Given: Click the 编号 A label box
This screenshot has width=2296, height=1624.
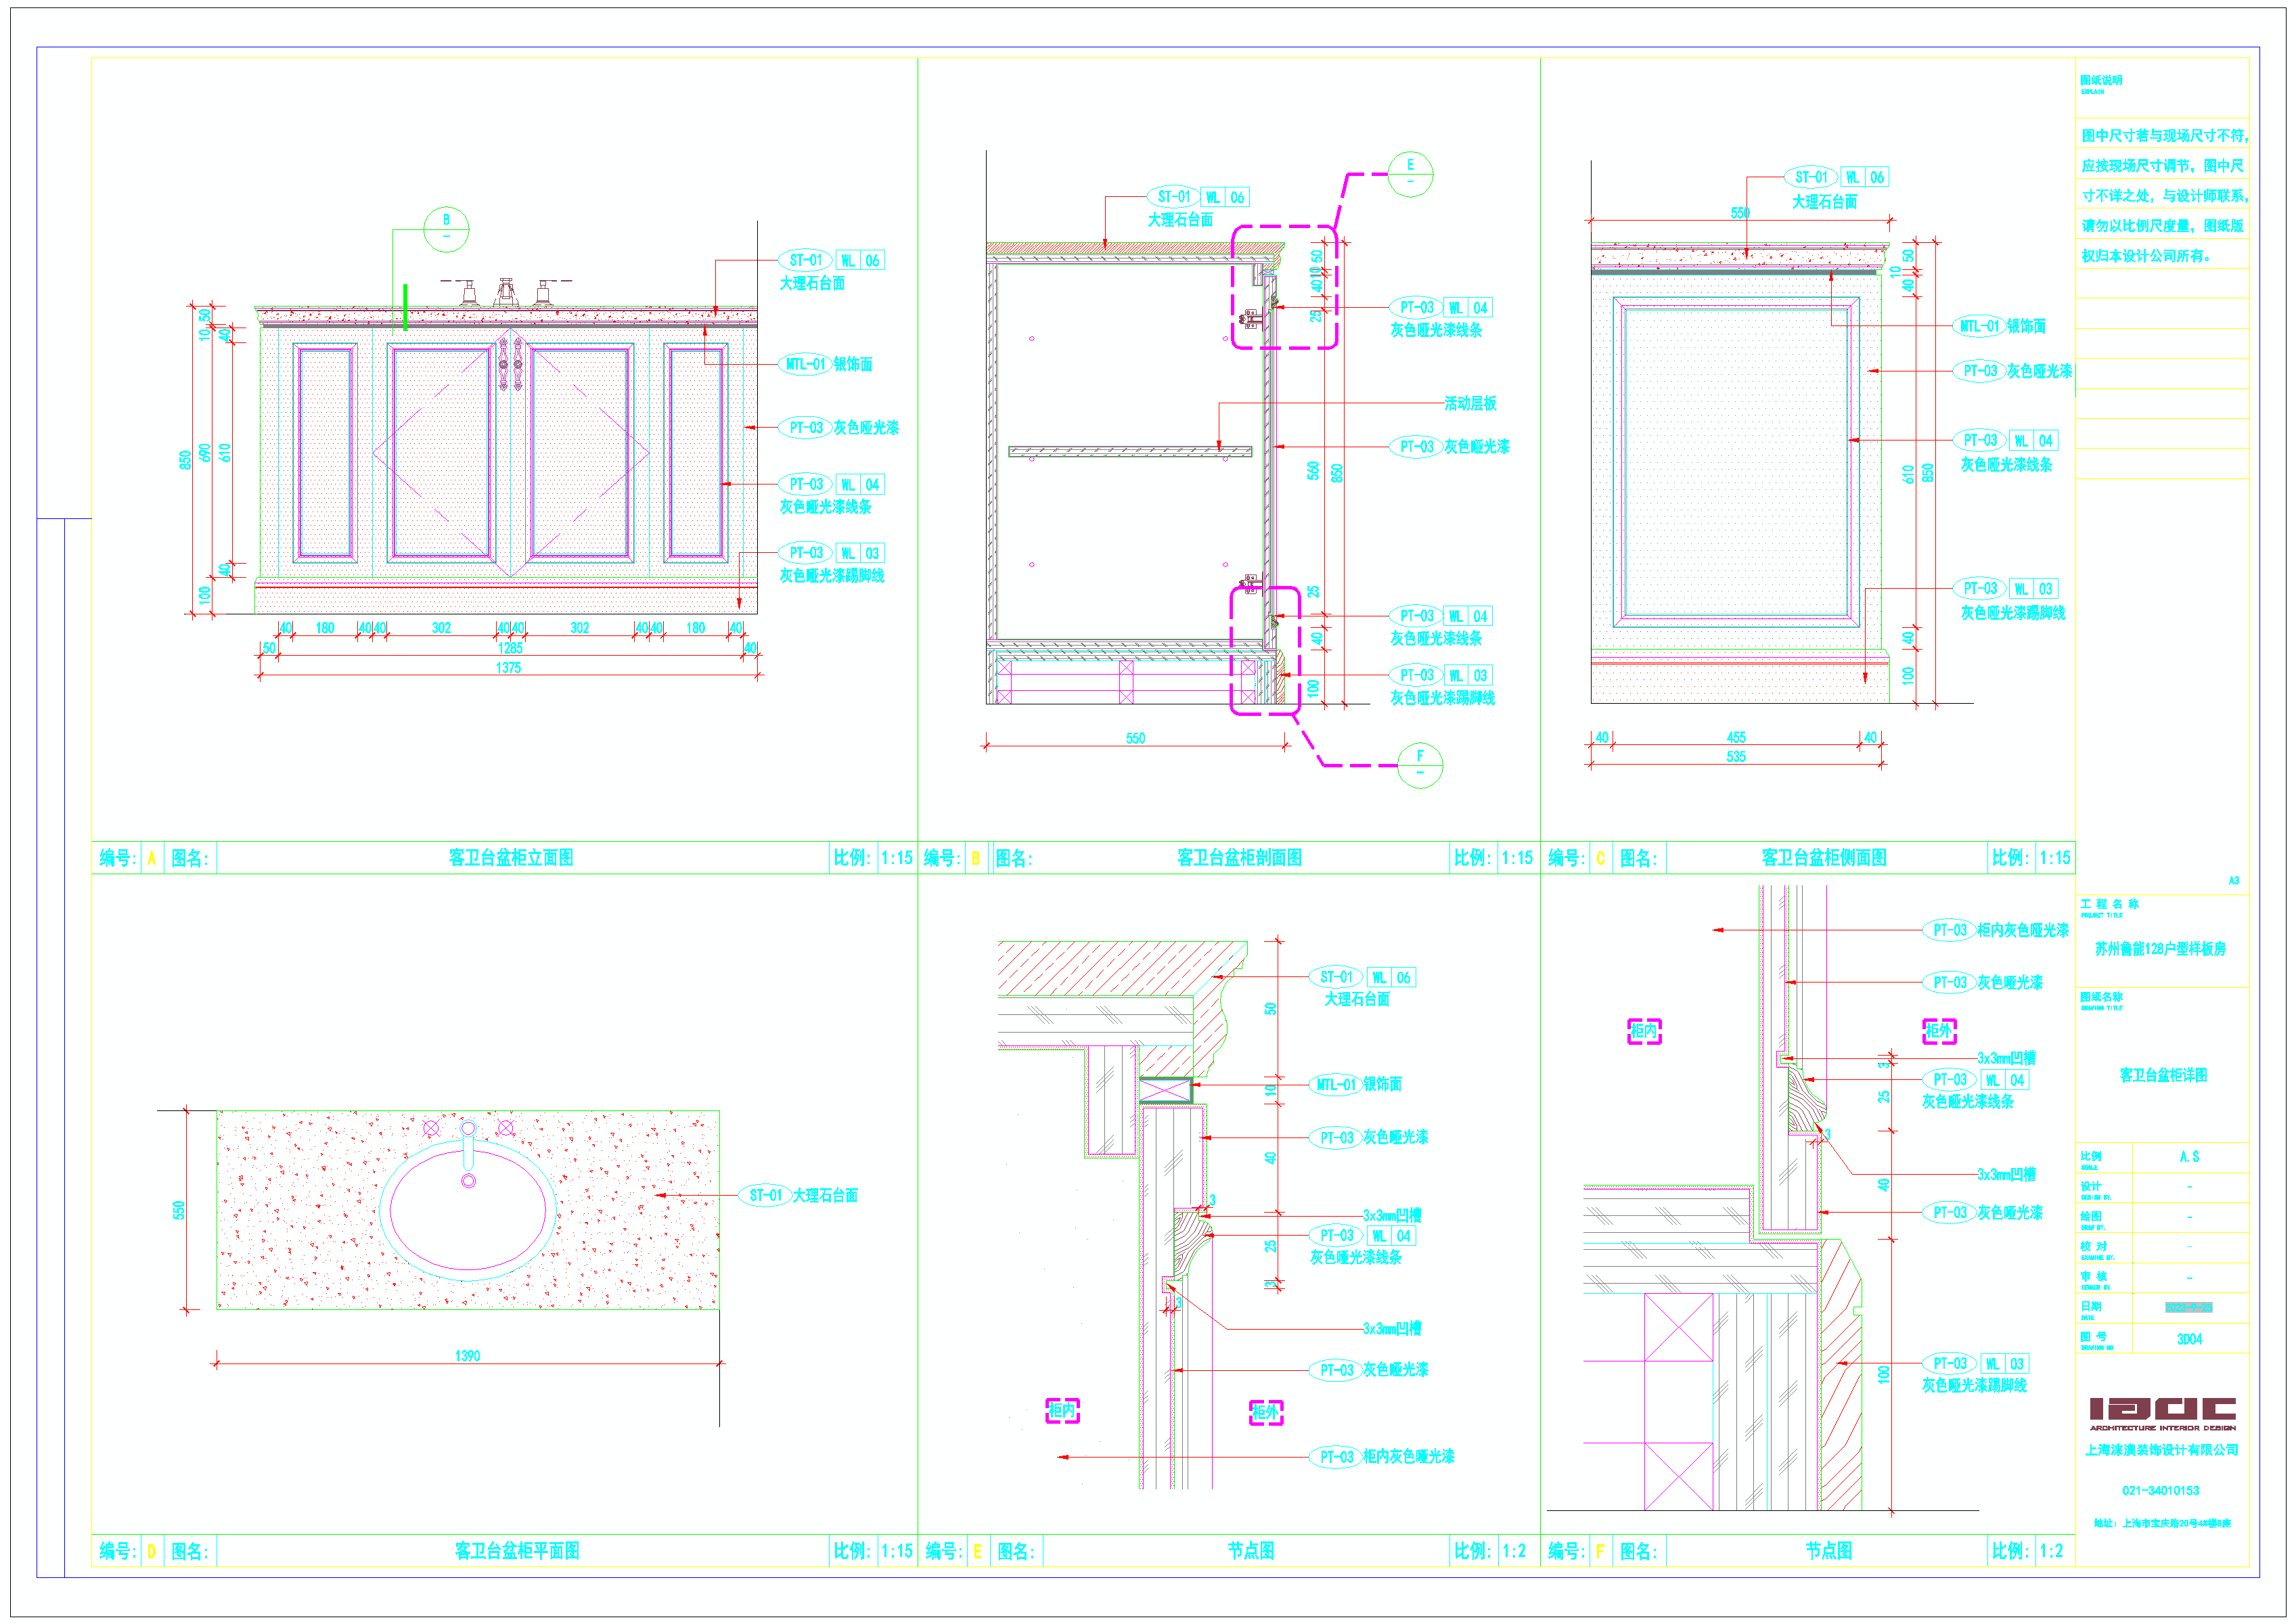Looking at the screenshot, I should point(153,858).
